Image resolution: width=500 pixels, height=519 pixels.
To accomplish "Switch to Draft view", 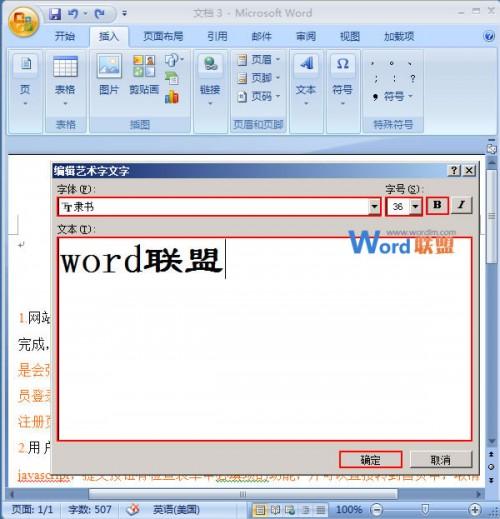I will click(x=320, y=510).
